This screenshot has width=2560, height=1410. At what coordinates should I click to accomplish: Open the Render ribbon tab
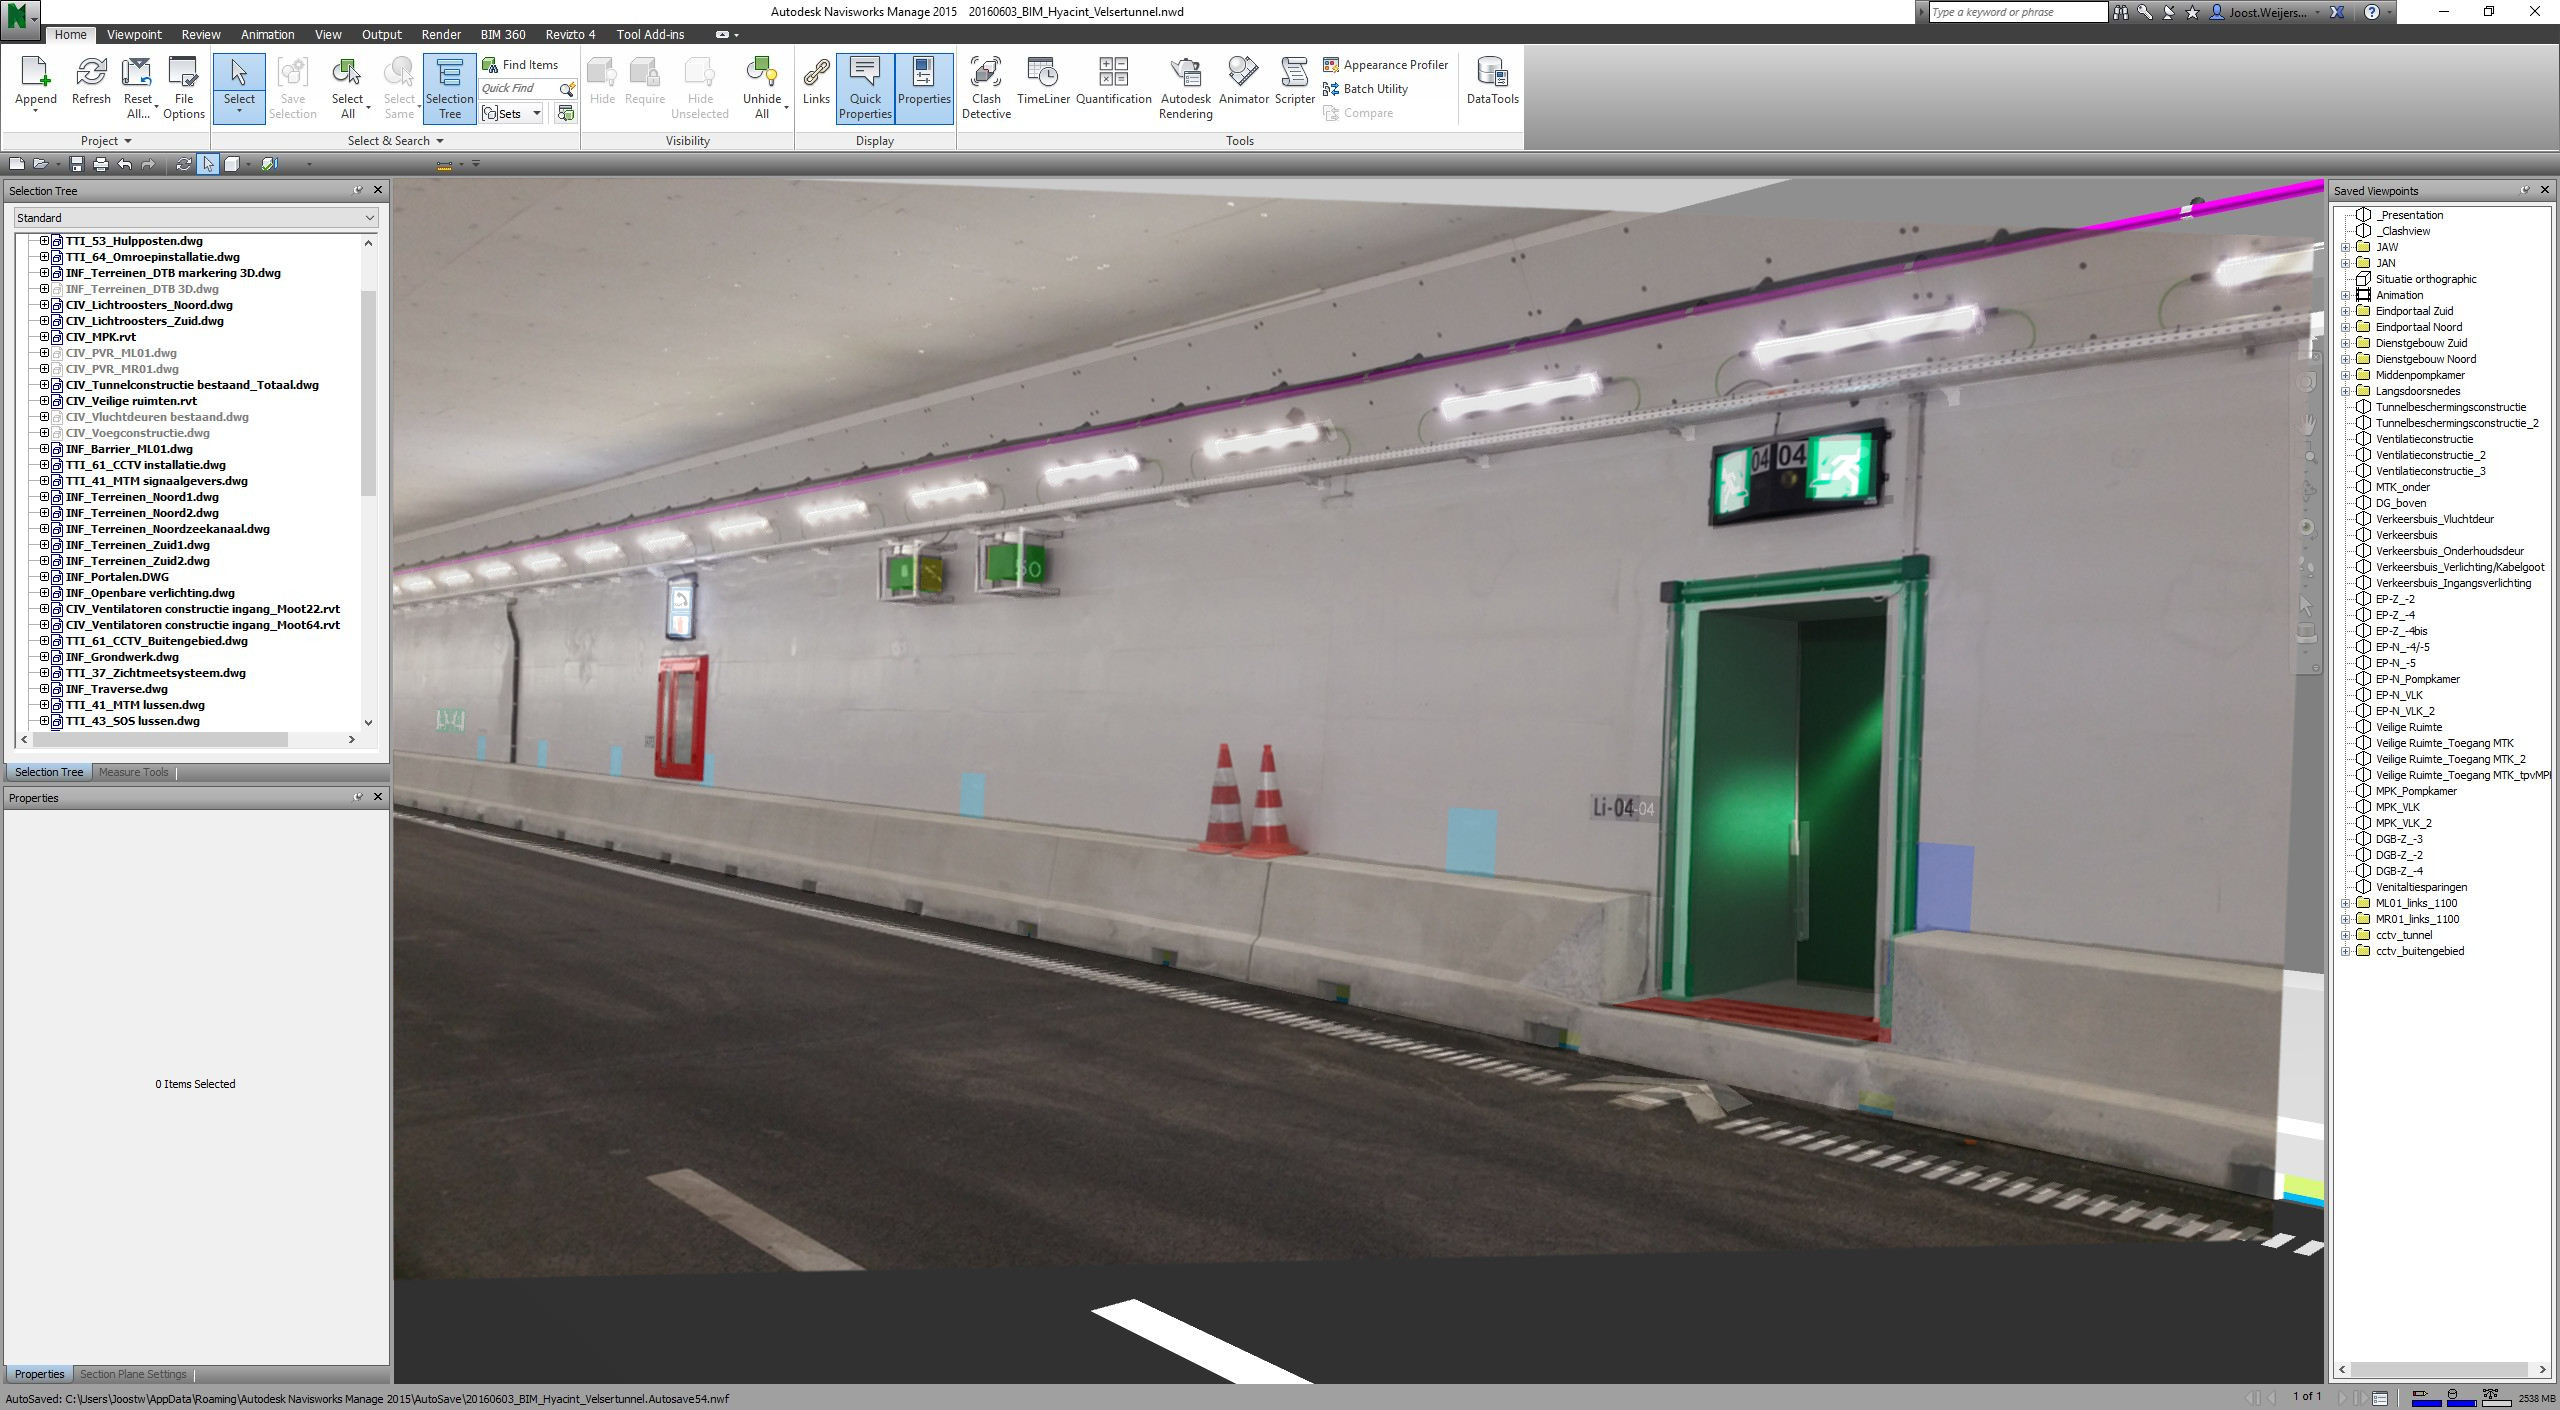[x=441, y=34]
